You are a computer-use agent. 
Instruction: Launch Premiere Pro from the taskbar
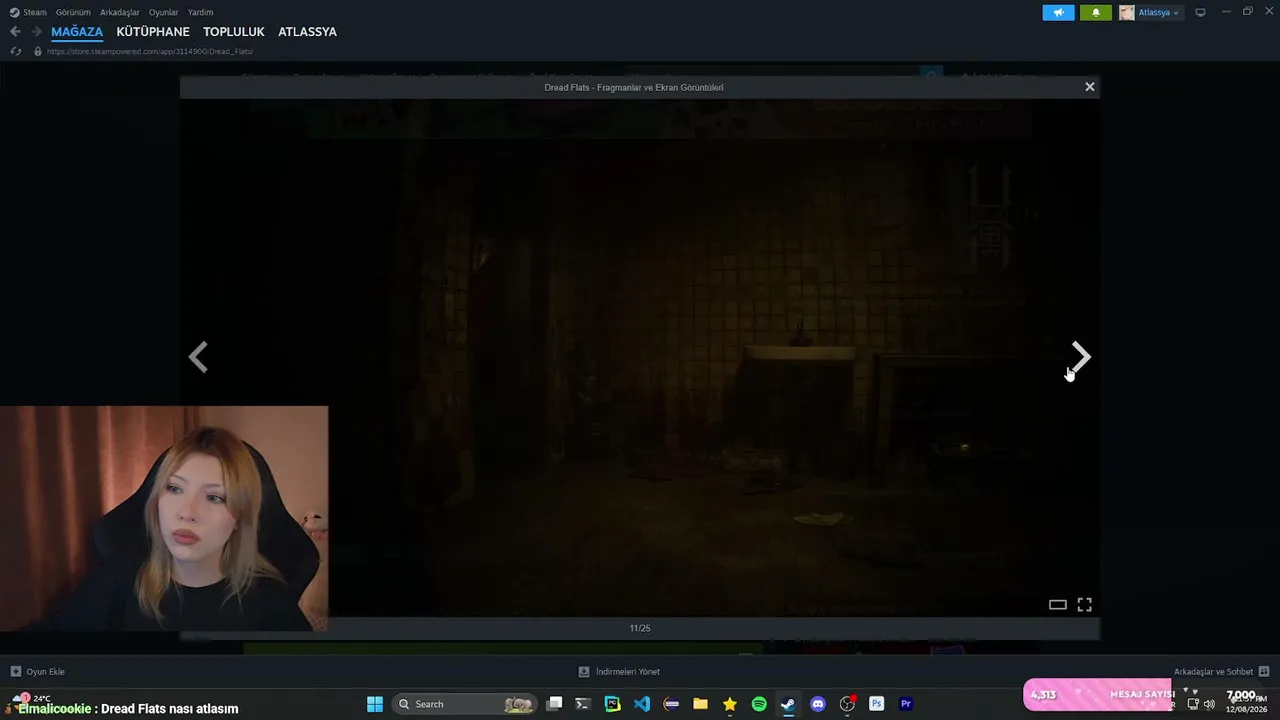tap(906, 704)
